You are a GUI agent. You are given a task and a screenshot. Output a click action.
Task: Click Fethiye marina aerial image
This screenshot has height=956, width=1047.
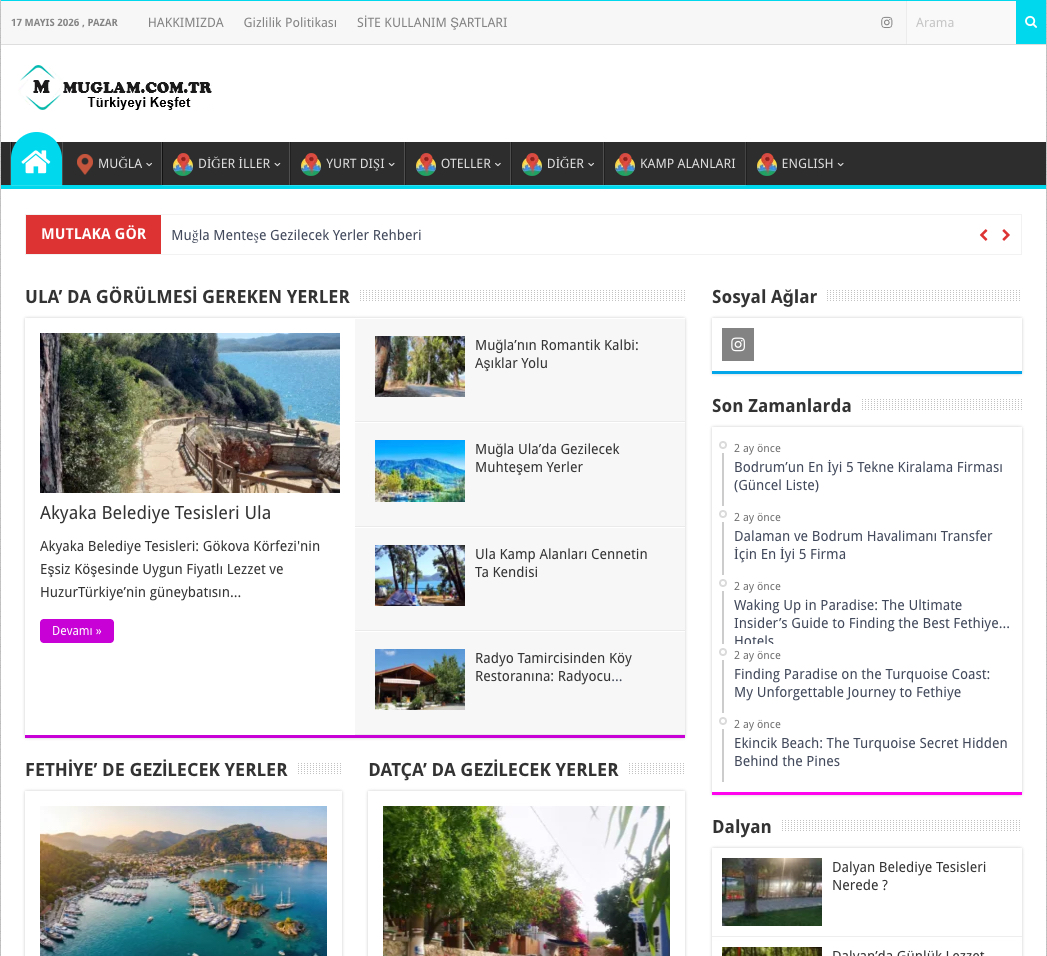pos(184,881)
